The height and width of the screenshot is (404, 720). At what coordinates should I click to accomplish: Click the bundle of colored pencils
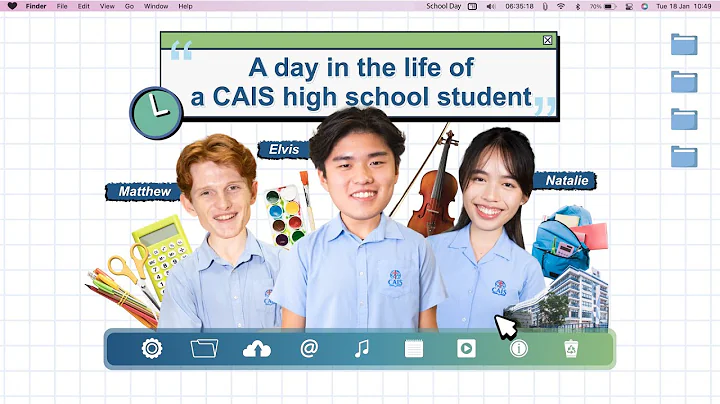tap(122, 298)
